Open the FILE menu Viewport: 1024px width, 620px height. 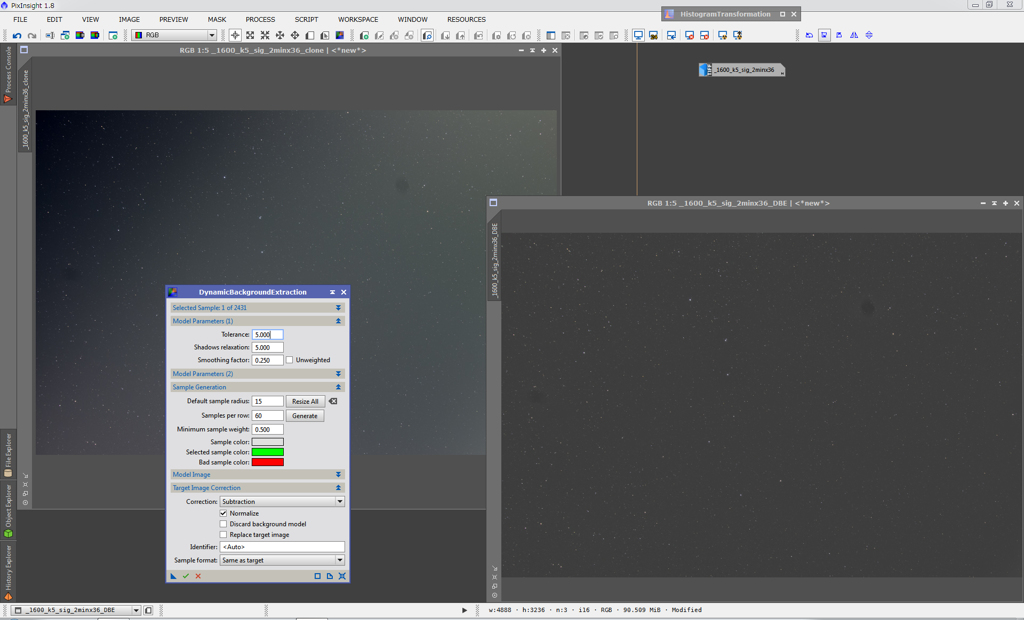(20, 20)
